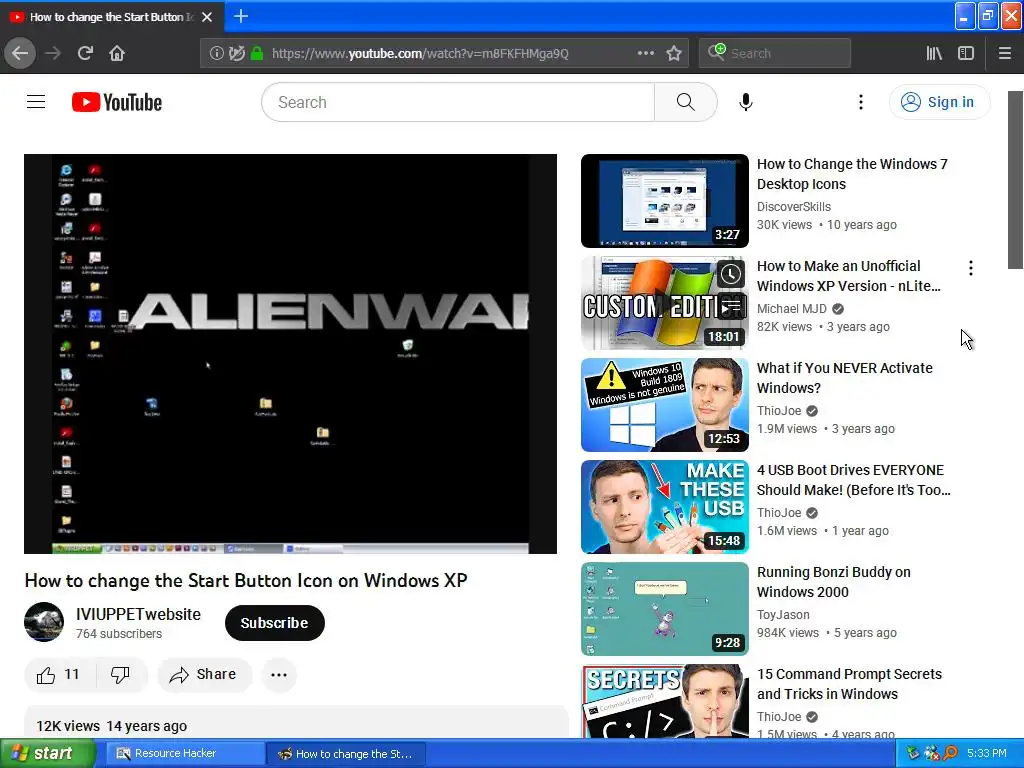The width and height of the screenshot is (1024, 768).
Task: Open the Firefox hamburger menu
Action: pyautogui.click(x=1005, y=53)
